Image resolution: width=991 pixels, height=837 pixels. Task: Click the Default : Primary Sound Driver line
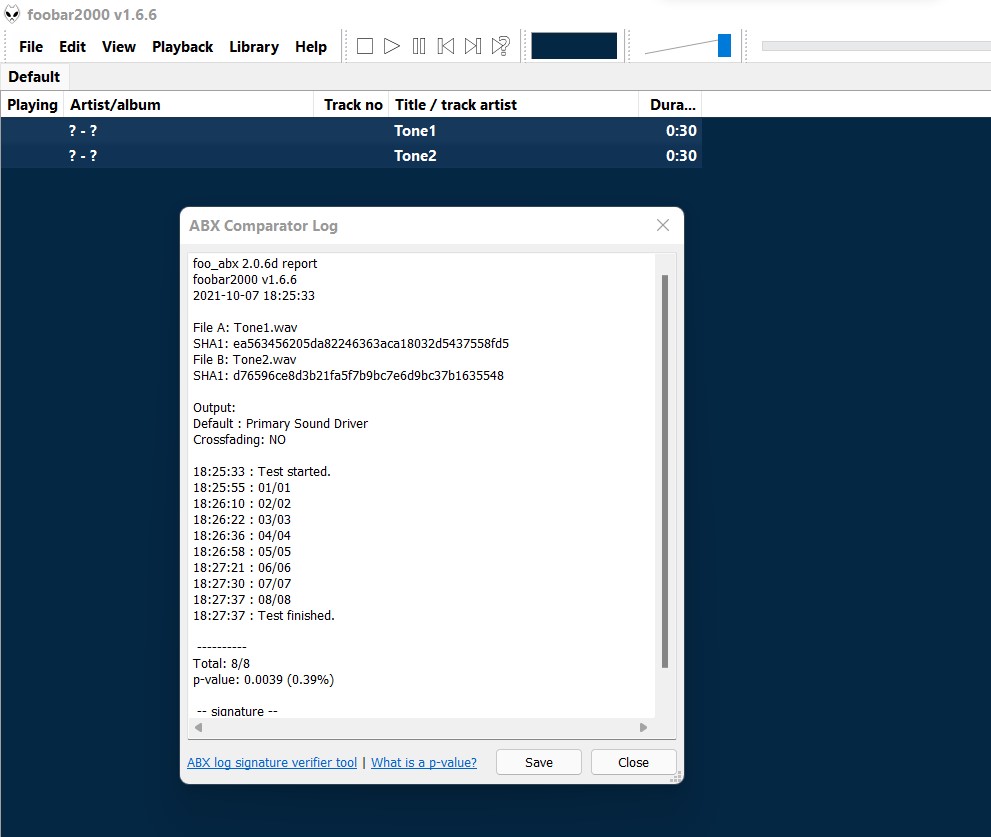[281, 424]
